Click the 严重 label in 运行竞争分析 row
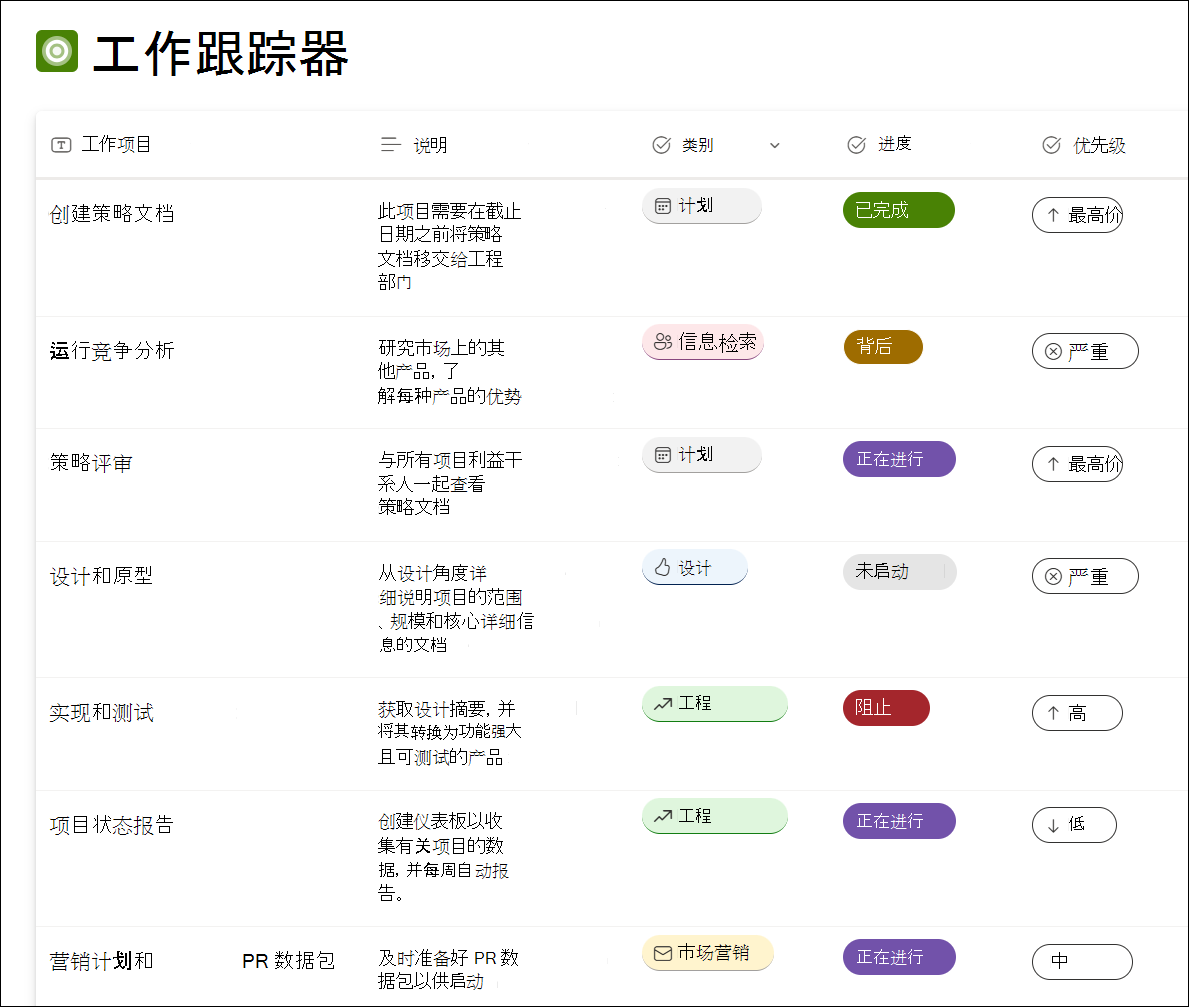The height and width of the screenshot is (1007, 1189). (x=1088, y=352)
